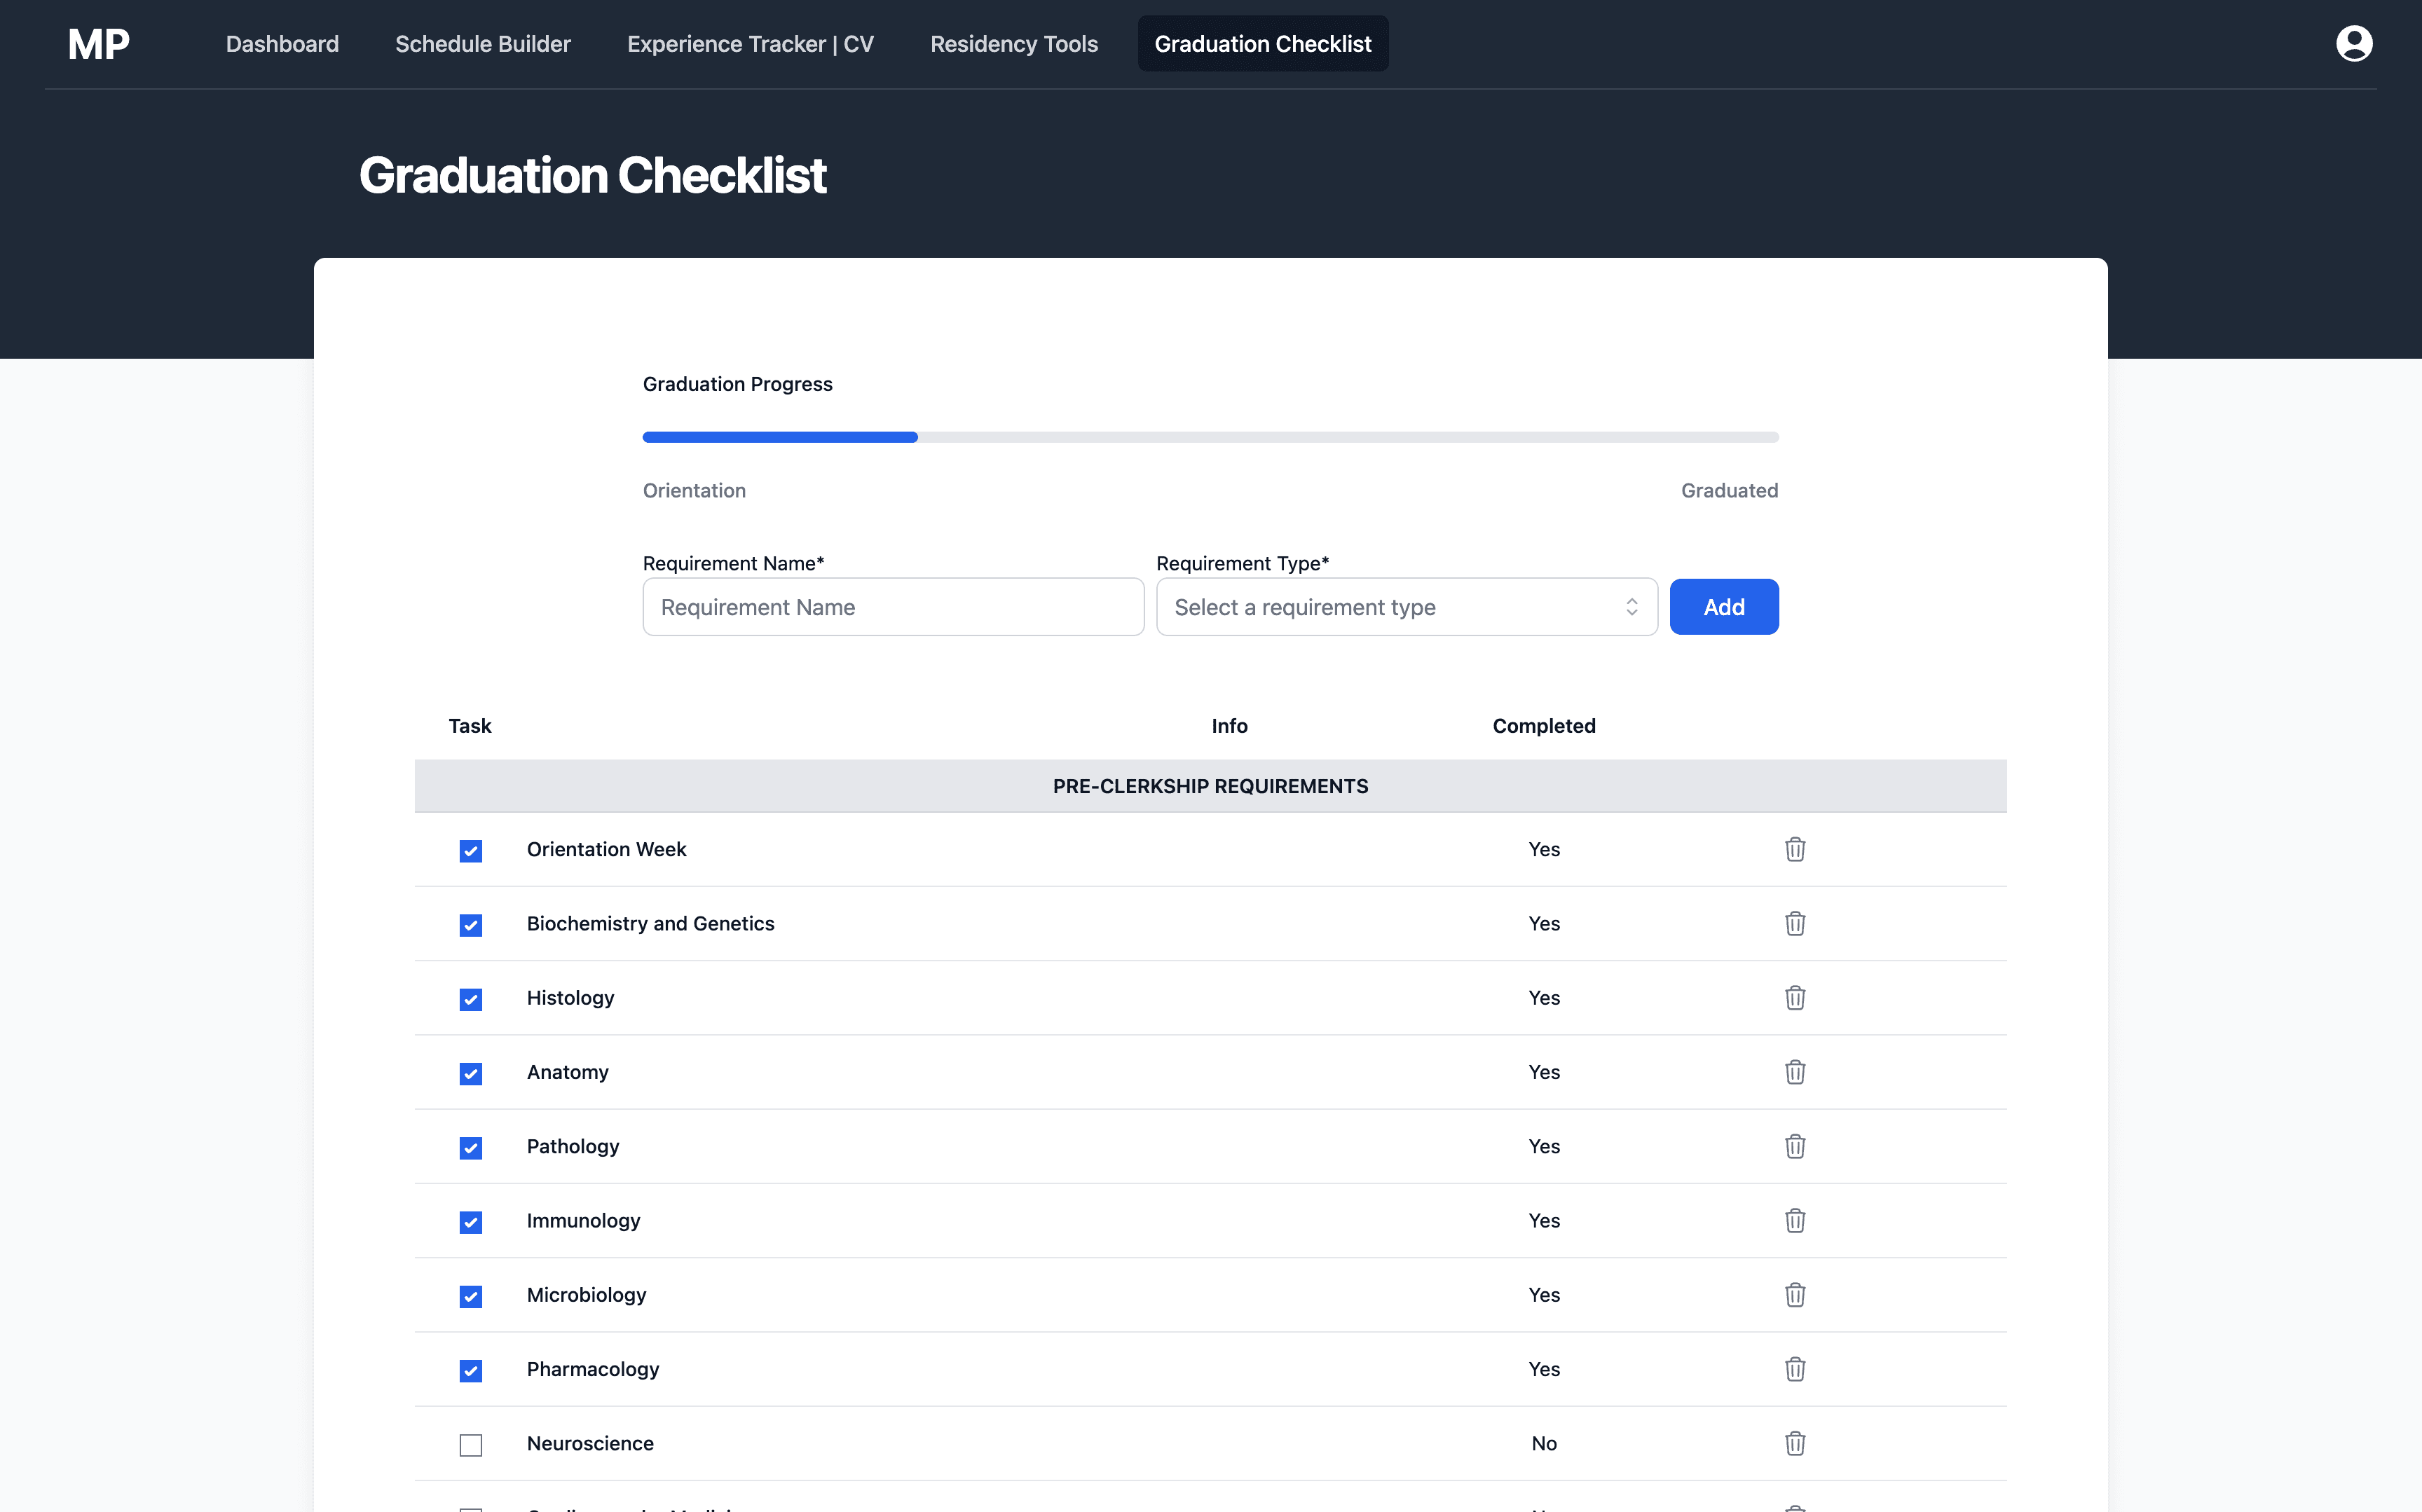The width and height of the screenshot is (2422, 1512).
Task: Delete the Anatomy task
Action: coord(1795,1072)
